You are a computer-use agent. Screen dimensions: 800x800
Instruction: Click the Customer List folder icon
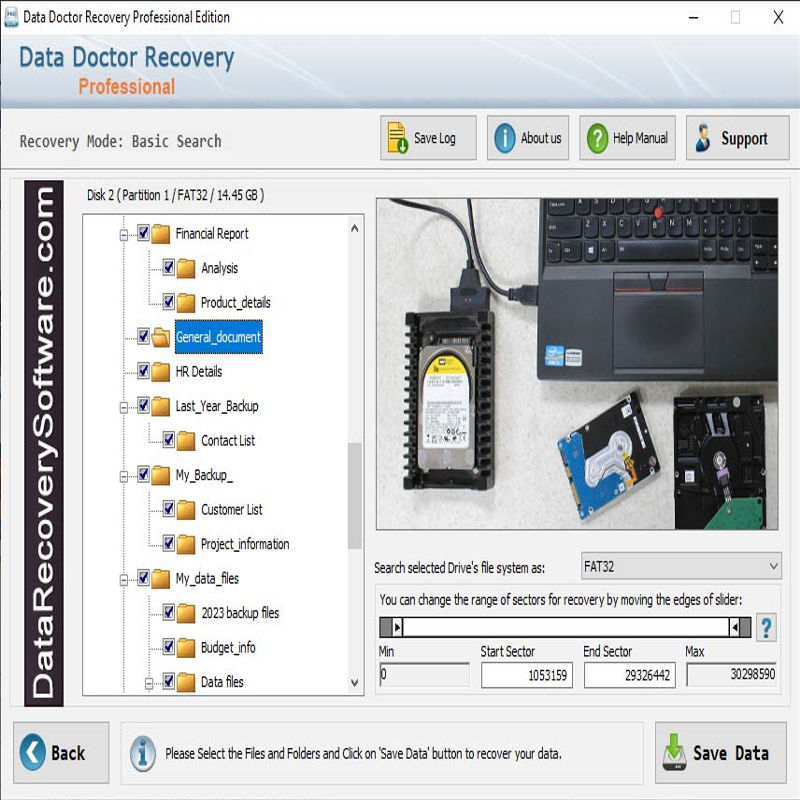click(x=186, y=510)
